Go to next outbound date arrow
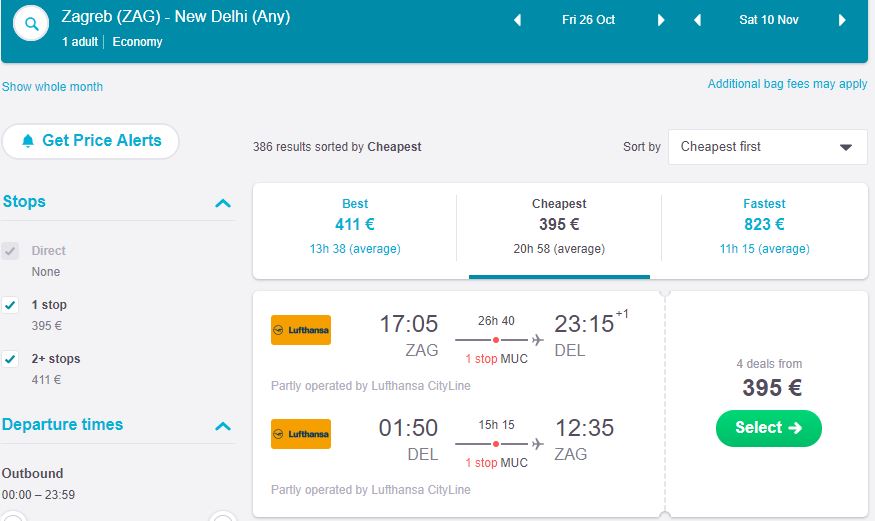The height and width of the screenshot is (521, 875). click(661, 20)
